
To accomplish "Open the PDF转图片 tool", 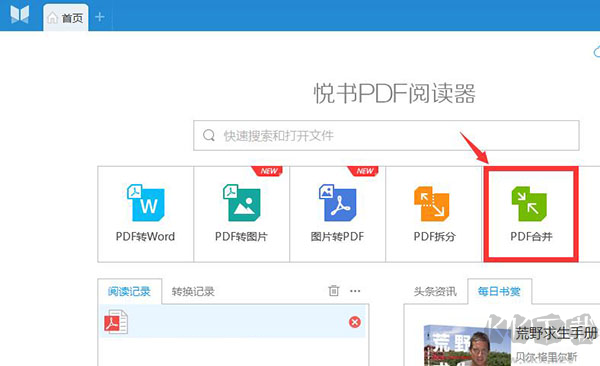I will click(x=241, y=214).
